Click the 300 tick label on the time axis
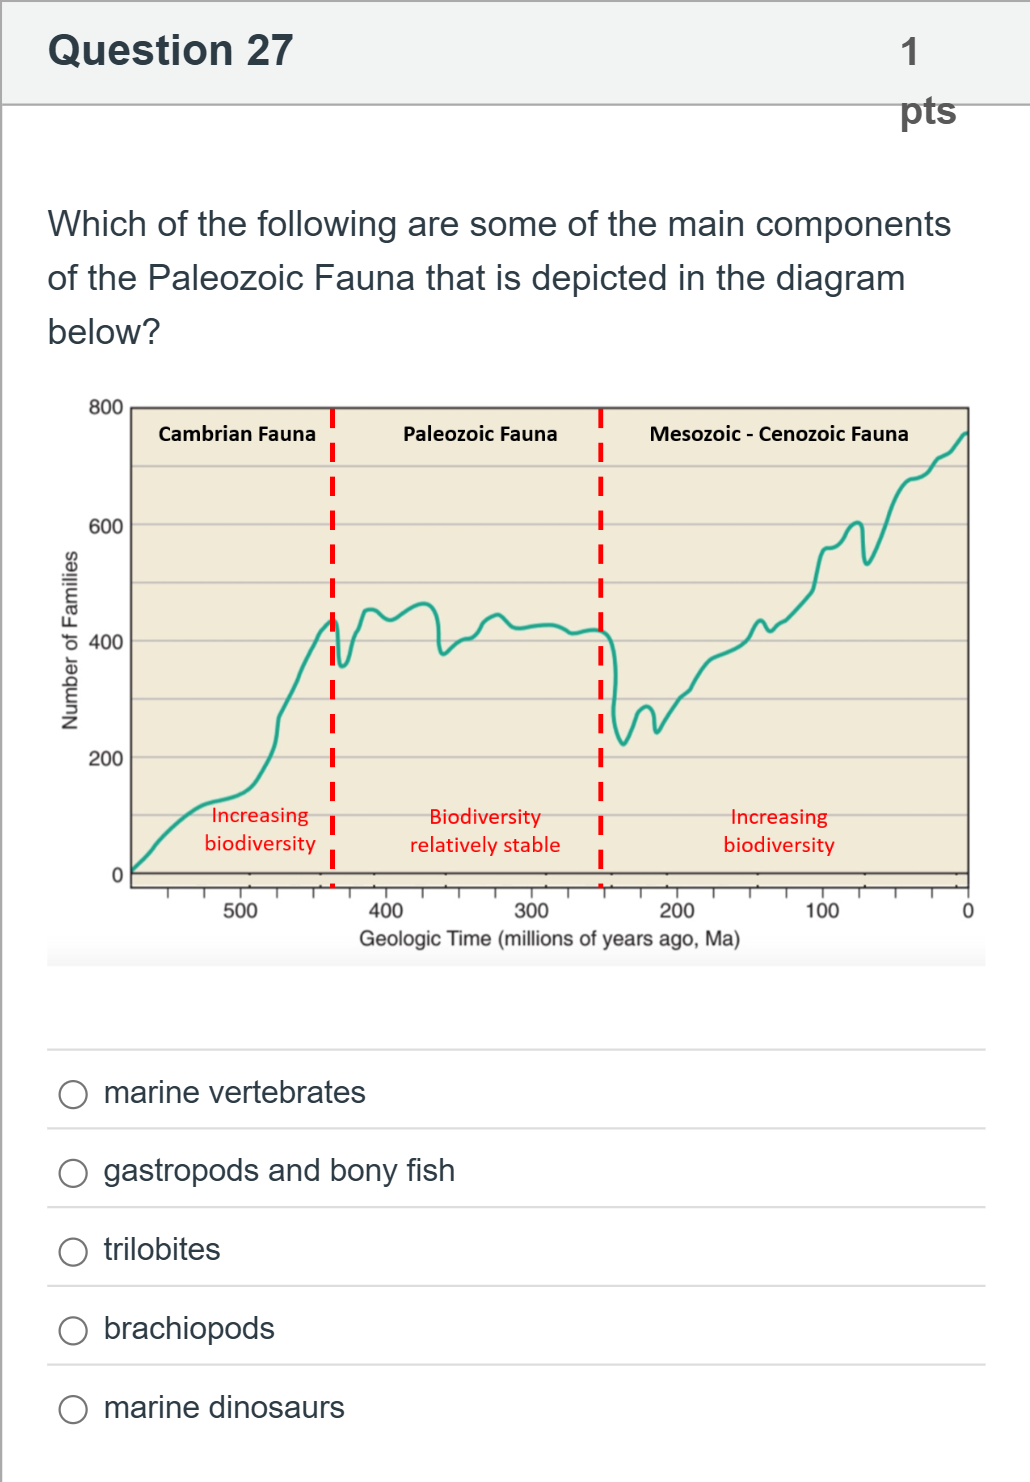The height and width of the screenshot is (1482, 1030). 531,911
